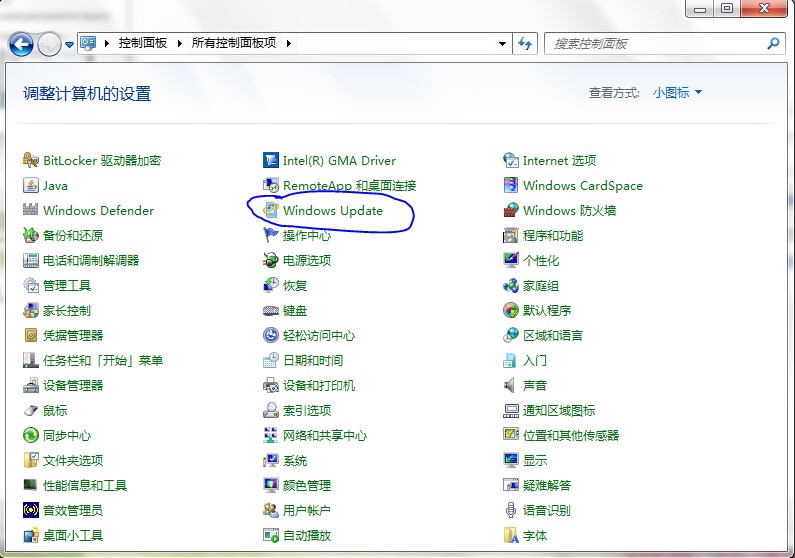This screenshot has height=558, width=795.
Task: Open BitLocker 驱动器加密 icon
Action: pos(30,161)
